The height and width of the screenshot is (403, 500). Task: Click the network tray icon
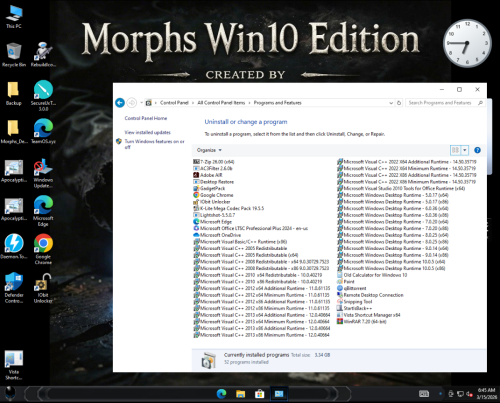(x=460, y=394)
